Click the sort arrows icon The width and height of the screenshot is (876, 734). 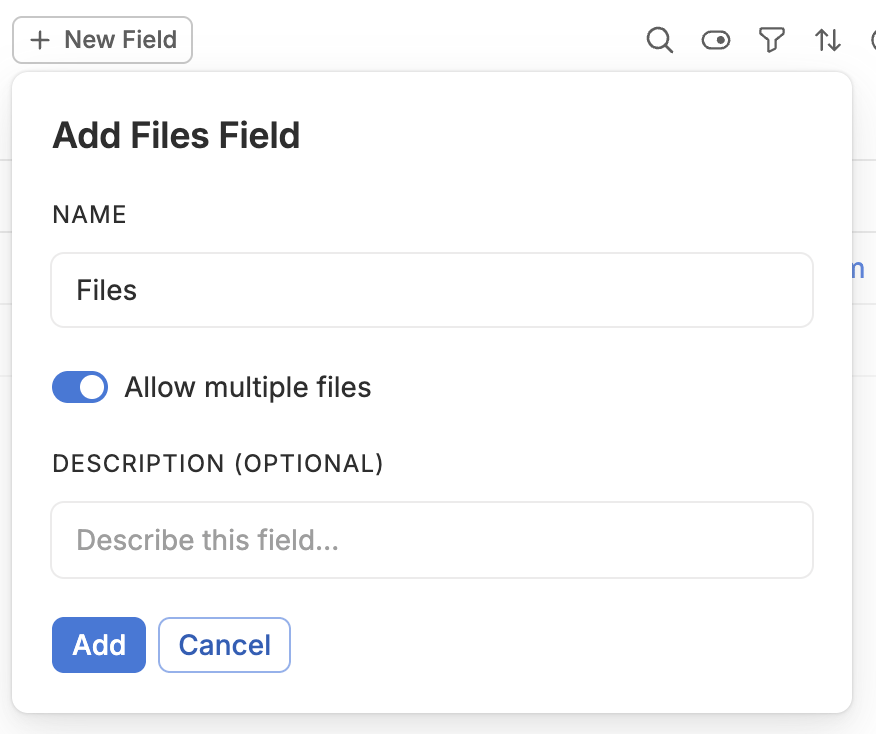point(827,40)
